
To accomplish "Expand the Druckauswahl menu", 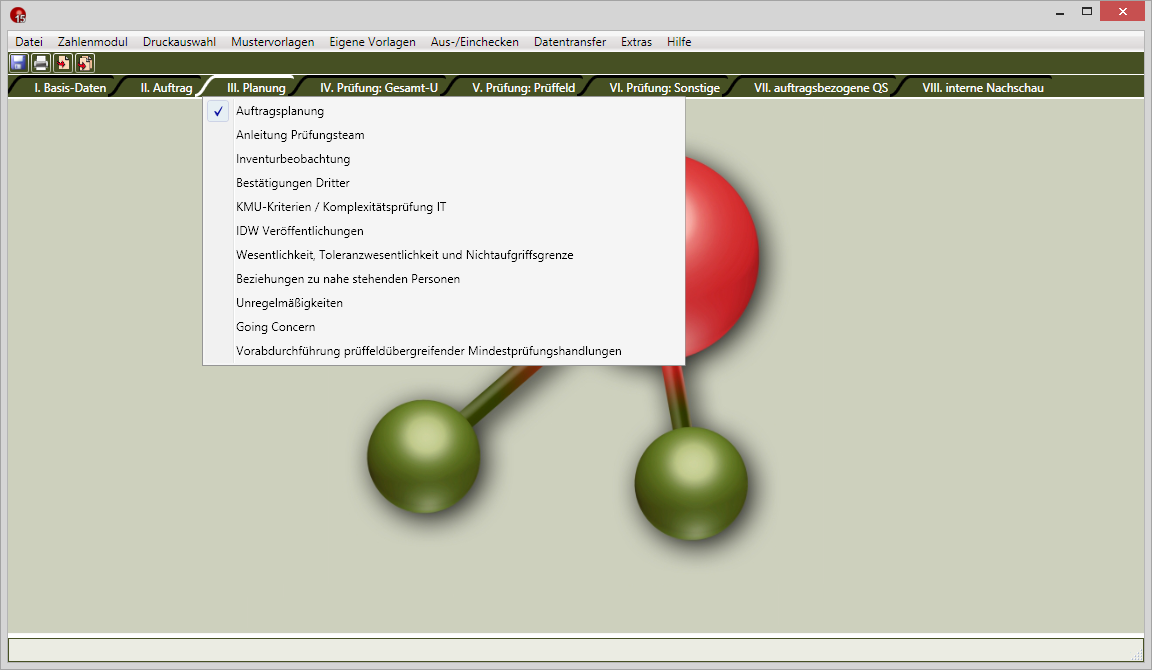I will coord(179,42).
